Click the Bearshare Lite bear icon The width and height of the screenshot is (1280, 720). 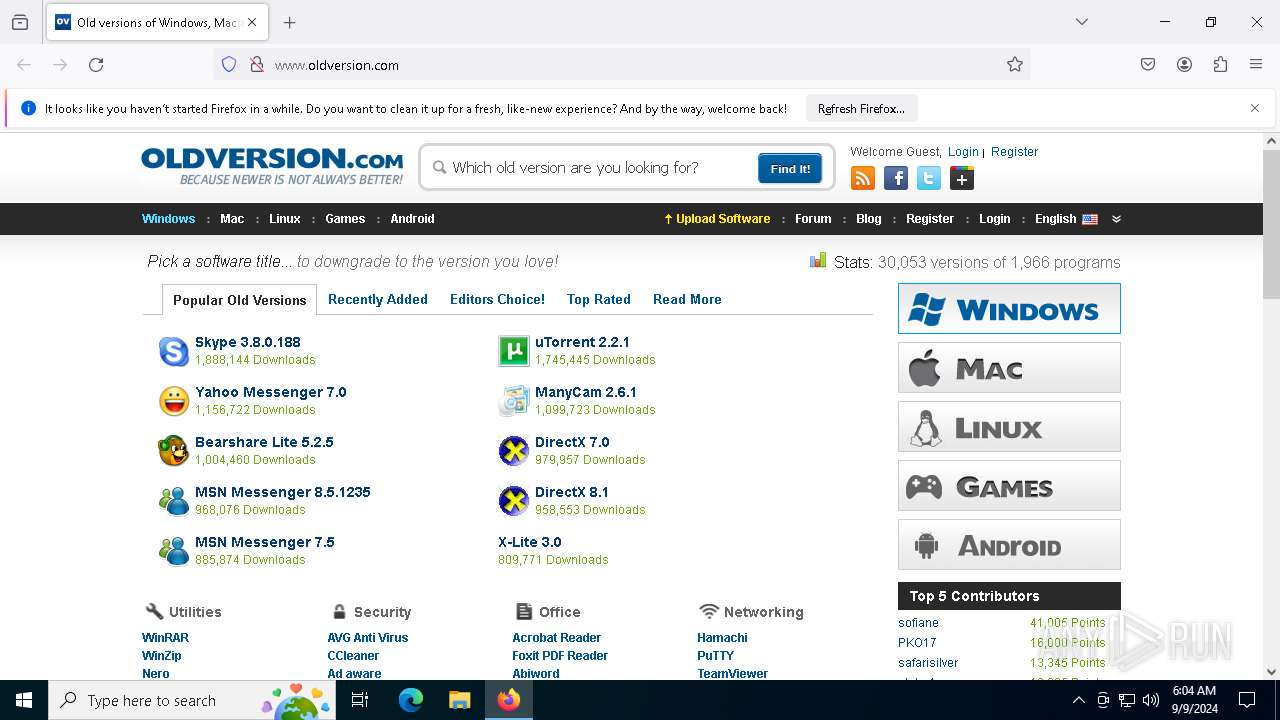coord(174,451)
